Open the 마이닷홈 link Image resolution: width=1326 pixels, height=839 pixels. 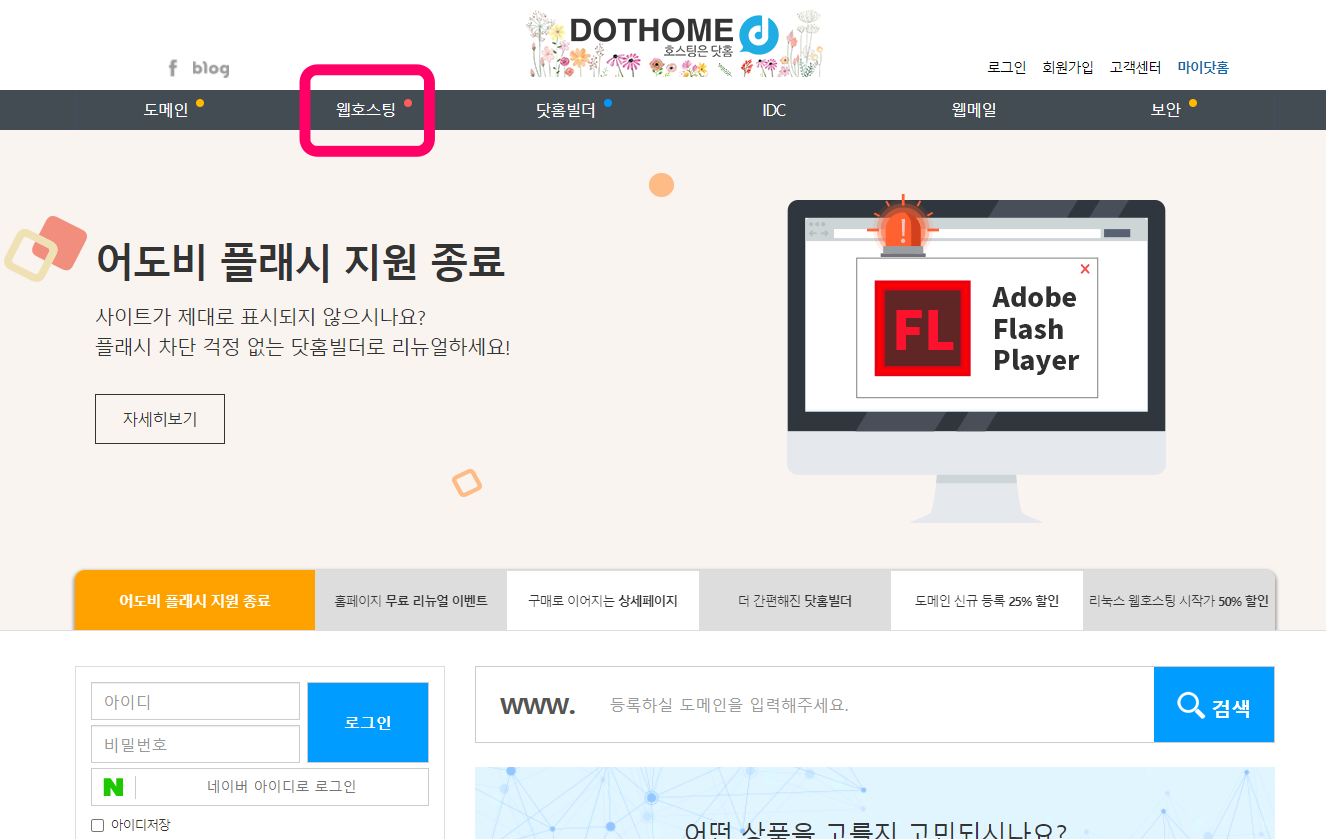click(1203, 67)
